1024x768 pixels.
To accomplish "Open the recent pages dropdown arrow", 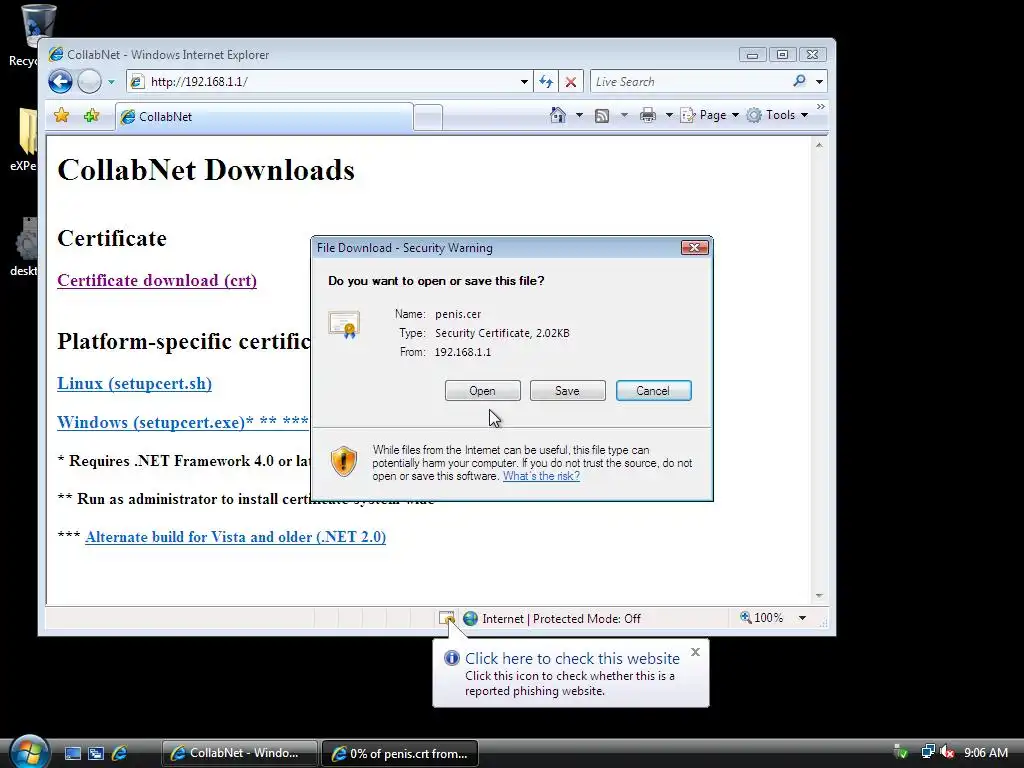I will point(111,82).
